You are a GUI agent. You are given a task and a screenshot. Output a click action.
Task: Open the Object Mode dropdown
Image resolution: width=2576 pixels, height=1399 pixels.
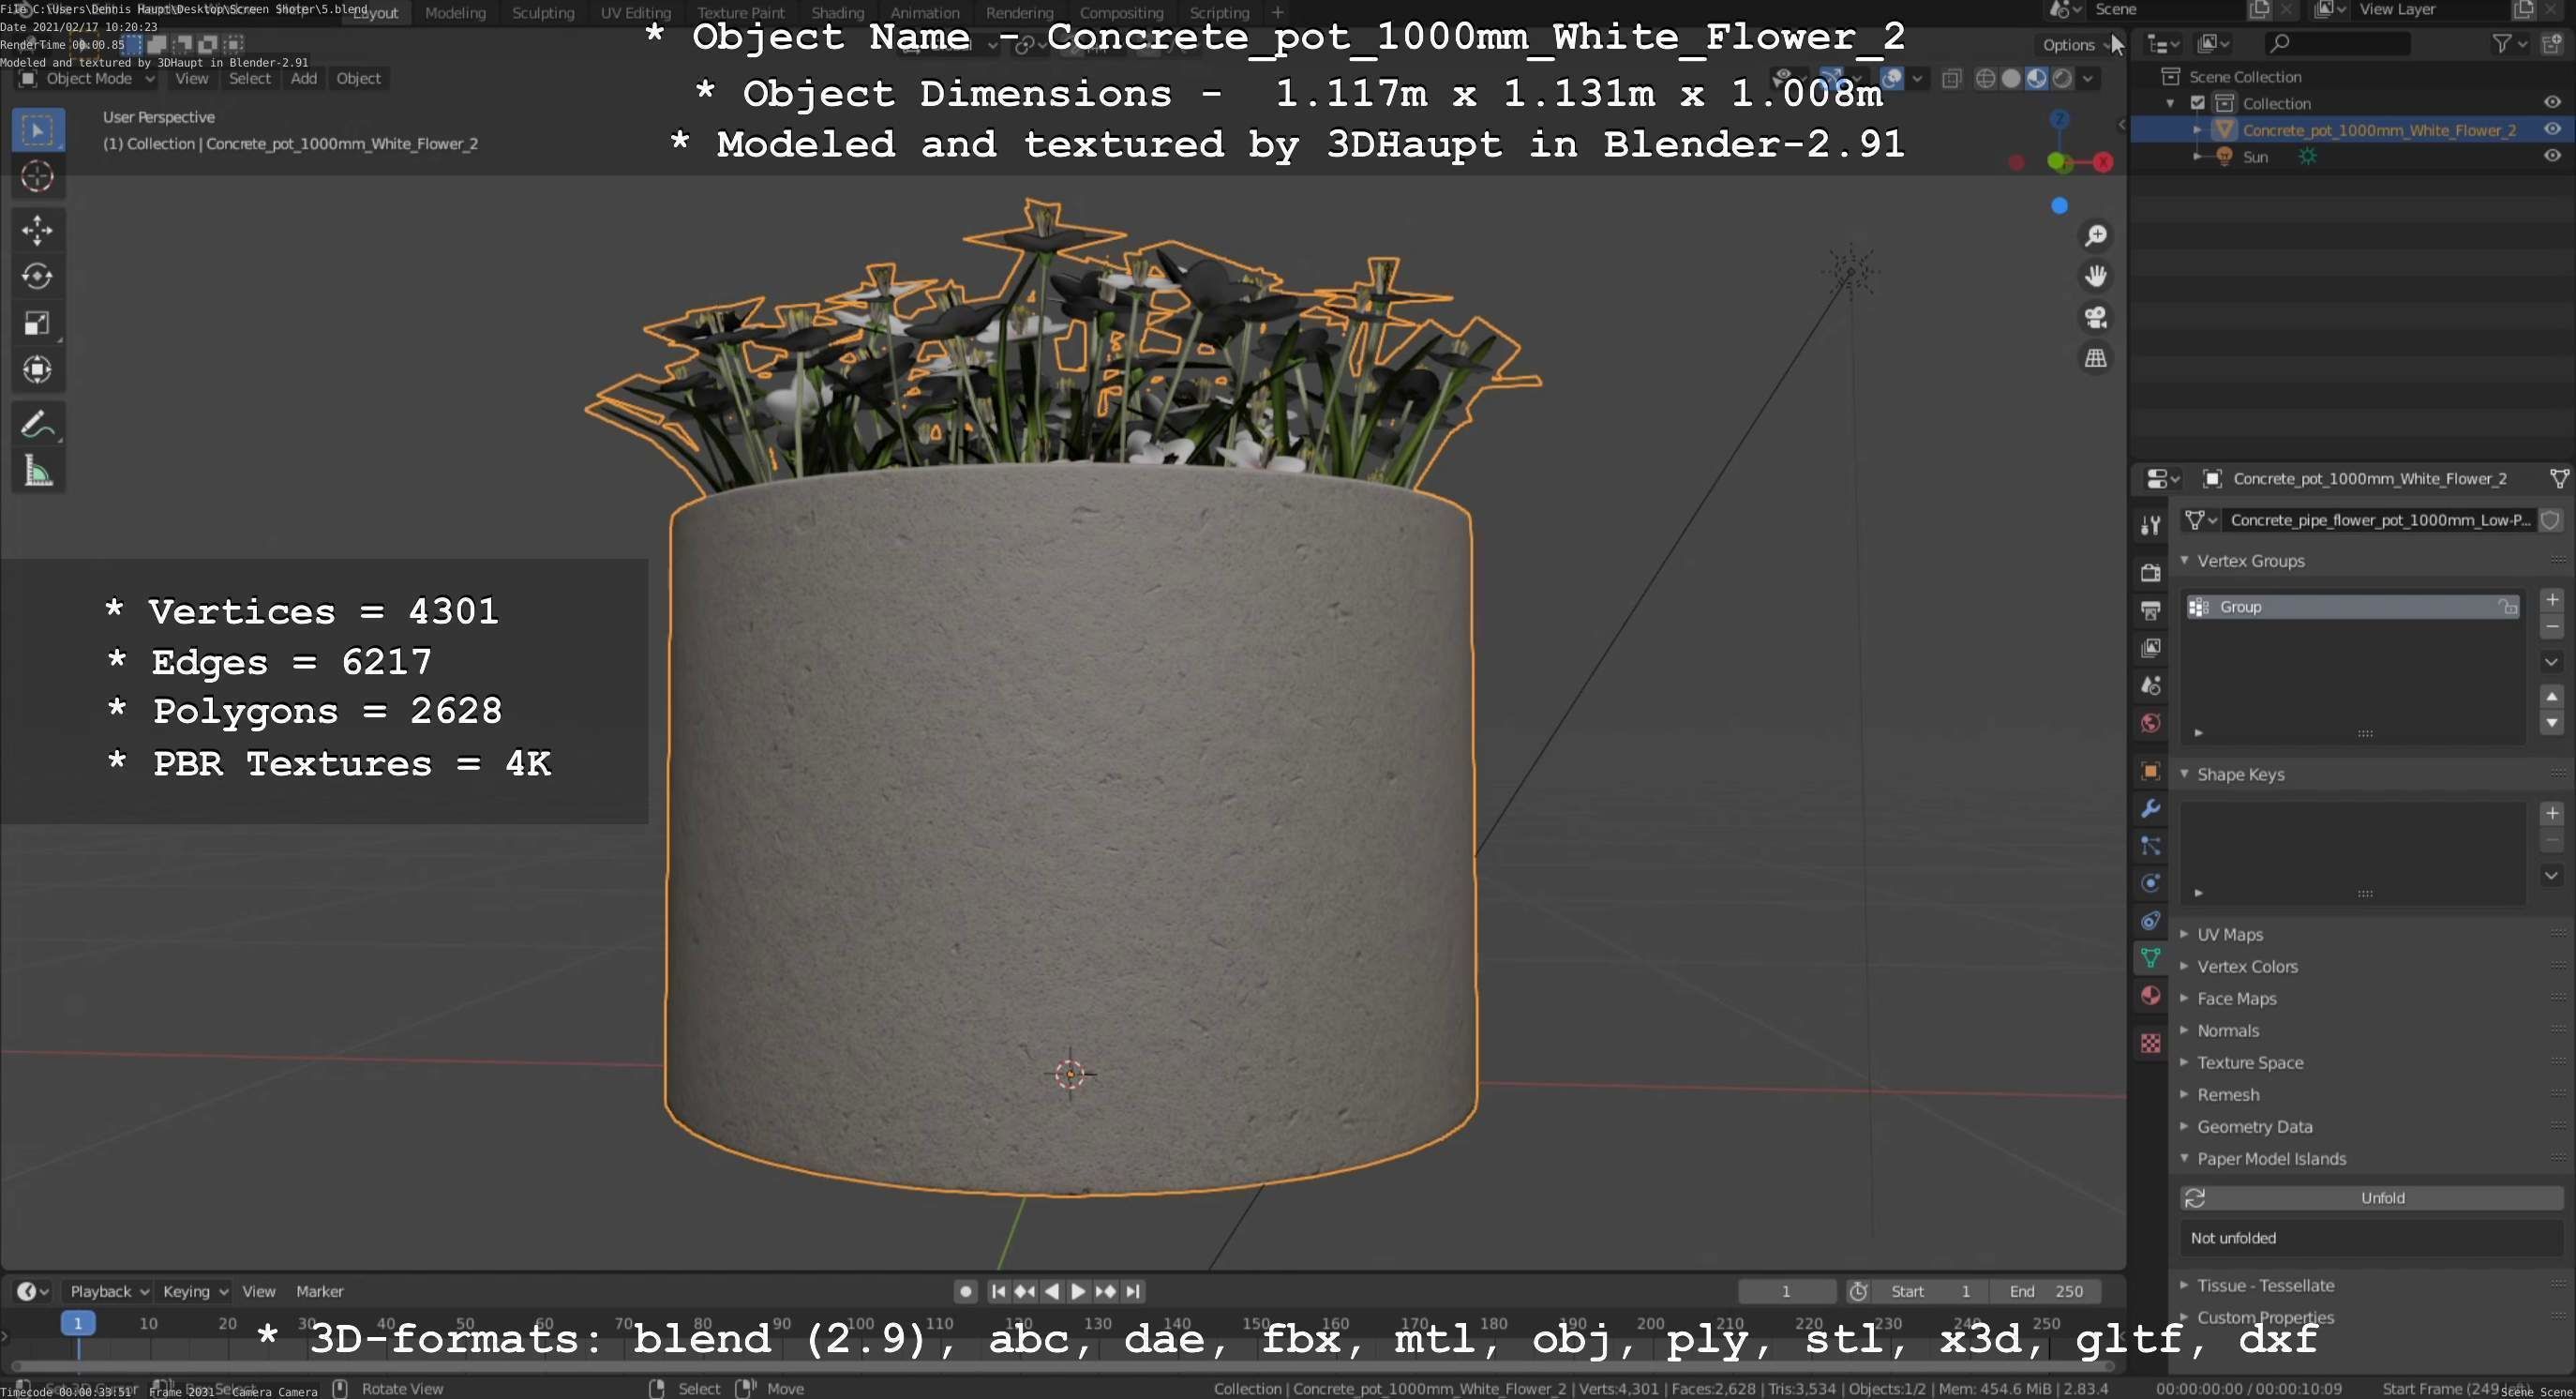click(x=88, y=79)
